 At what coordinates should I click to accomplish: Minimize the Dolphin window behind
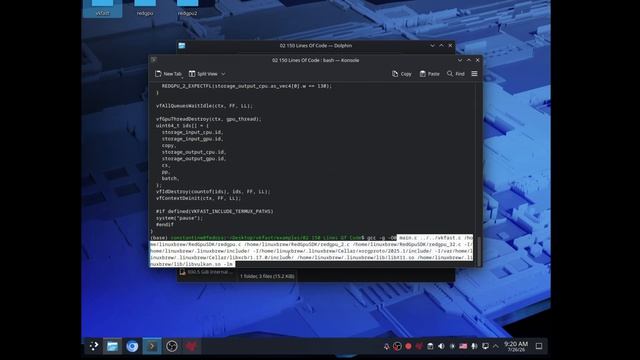pos(432,46)
